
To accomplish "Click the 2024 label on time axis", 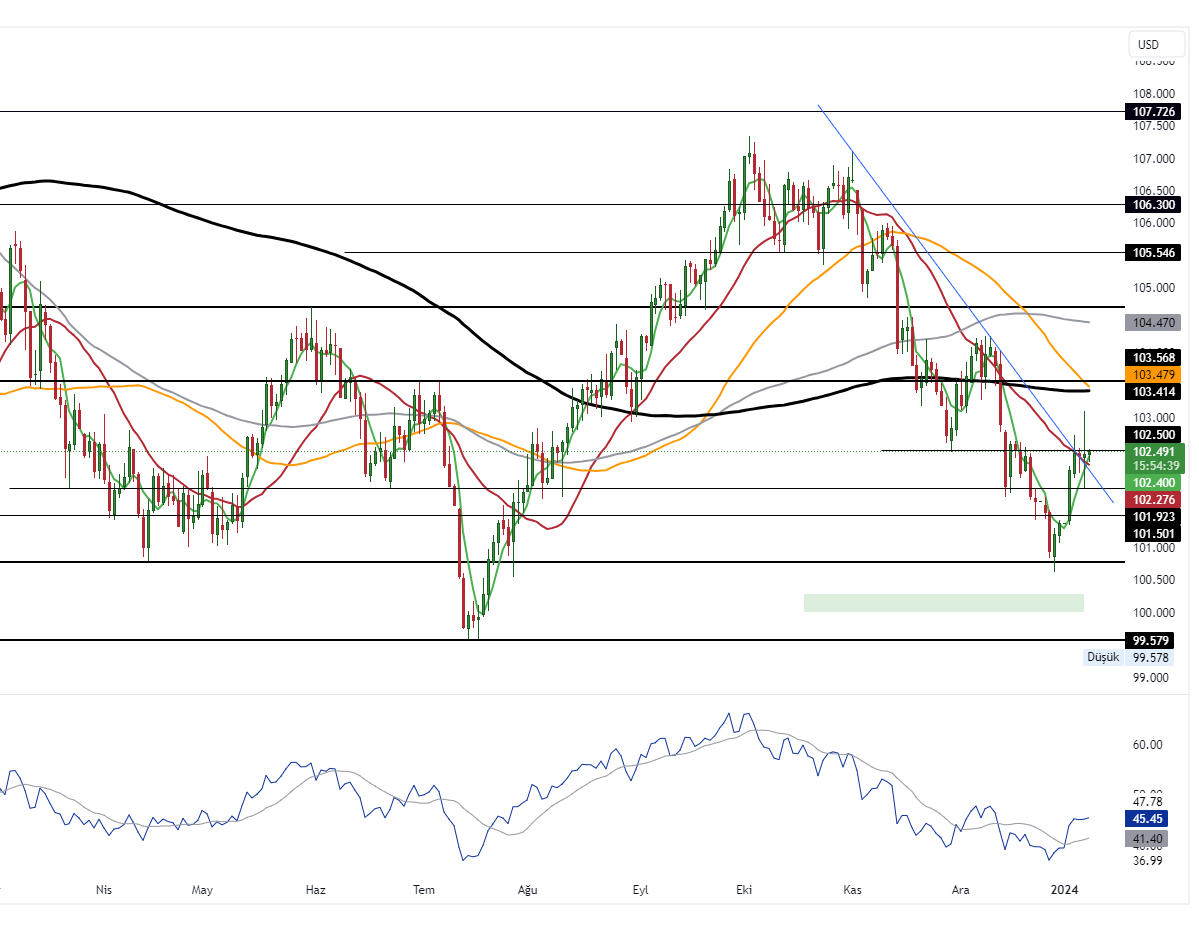I will click(x=1064, y=889).
